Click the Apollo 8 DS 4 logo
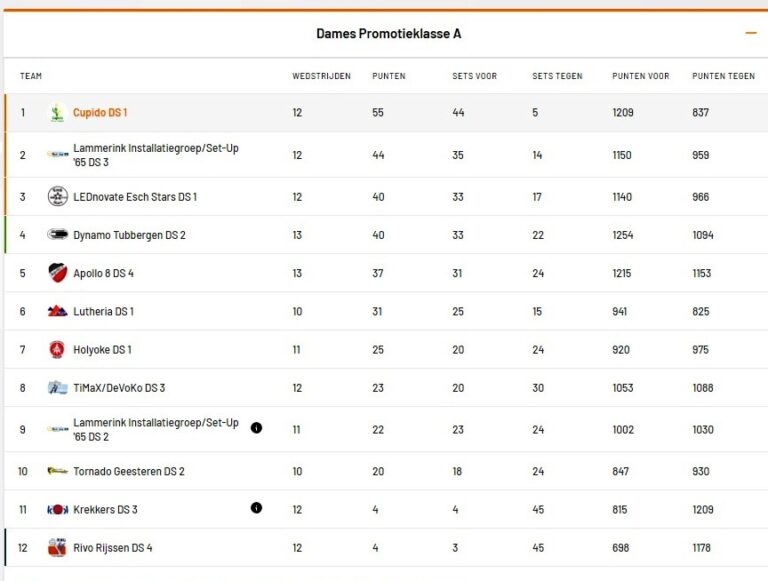 (x=58, y=273)
